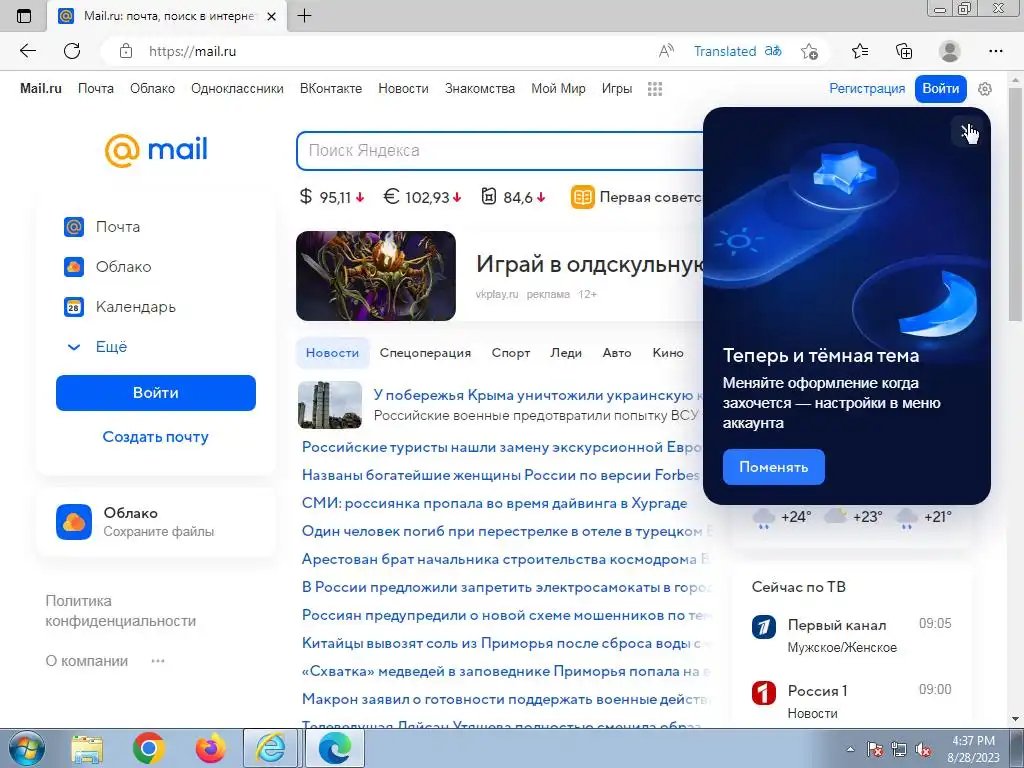Viewport: 1024px width, 768px height.
Task: Click the dollar exchange rate 95,11
Action: [332, 197]
